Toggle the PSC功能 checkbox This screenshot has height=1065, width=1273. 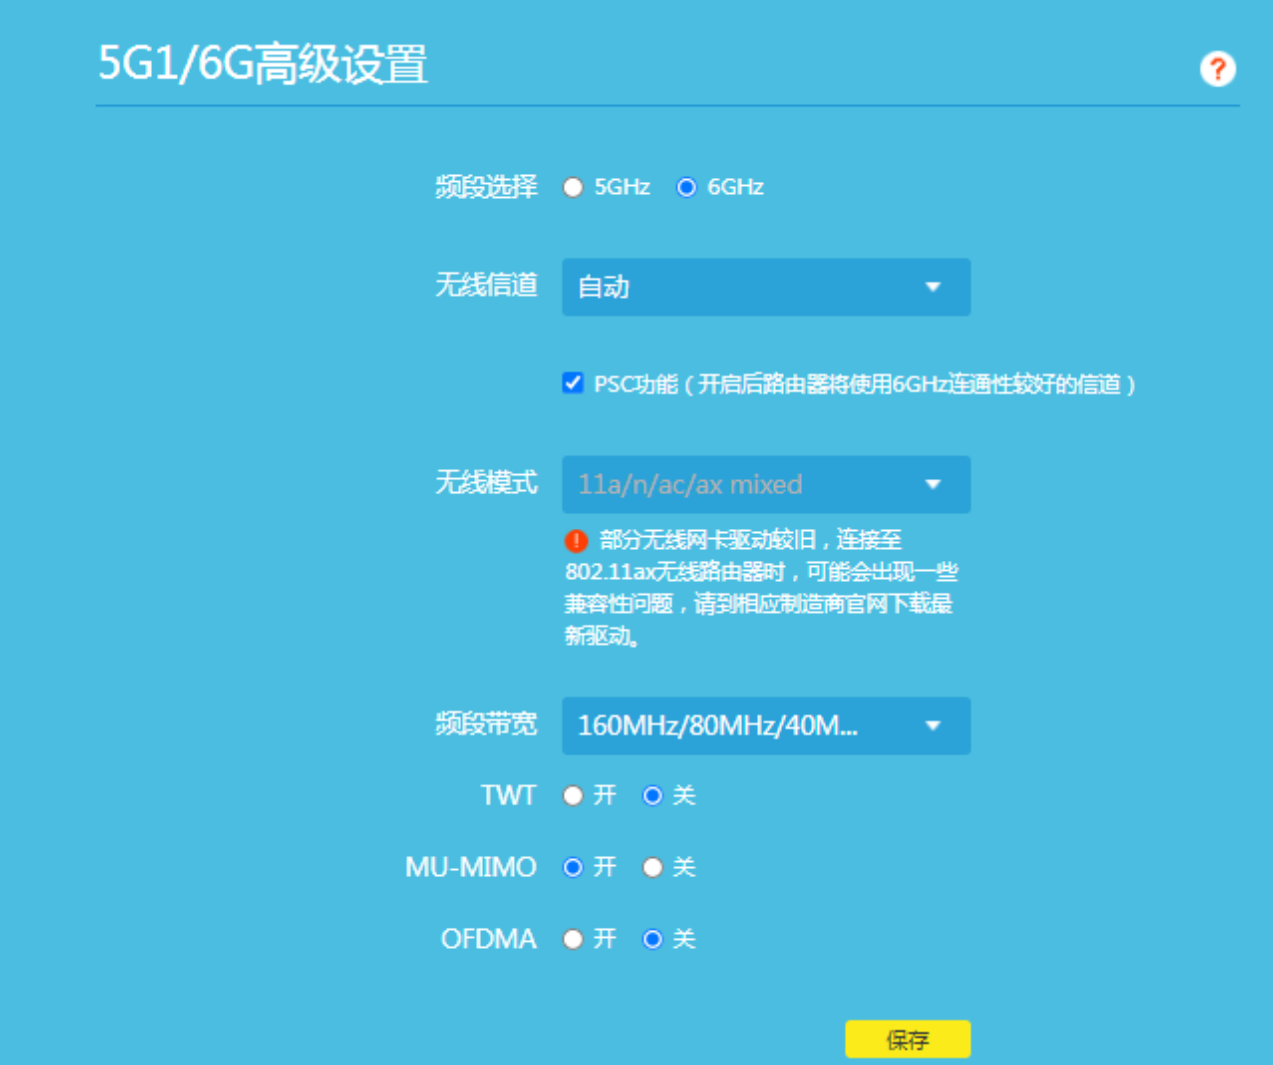(x=573, y=383)
